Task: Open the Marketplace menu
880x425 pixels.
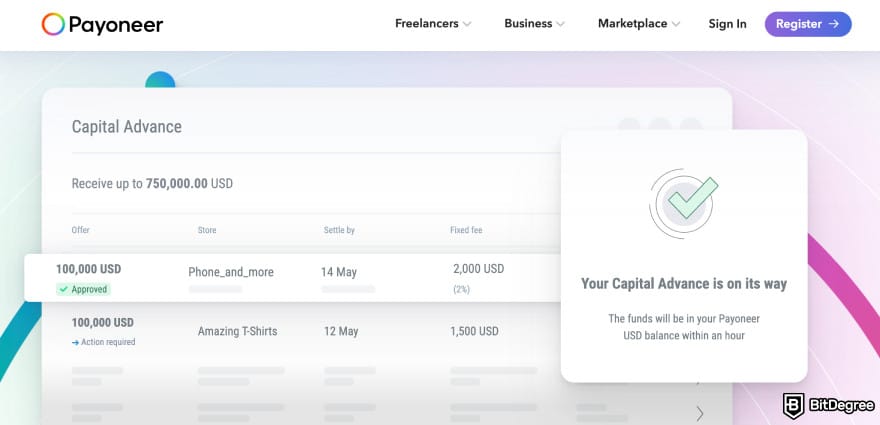Action: point(639,24)
